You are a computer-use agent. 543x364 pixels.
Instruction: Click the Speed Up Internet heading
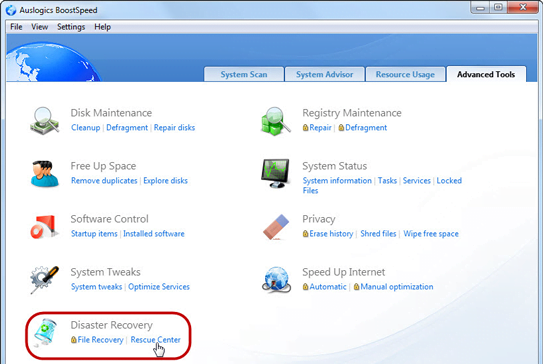click(x=344, y=272)
